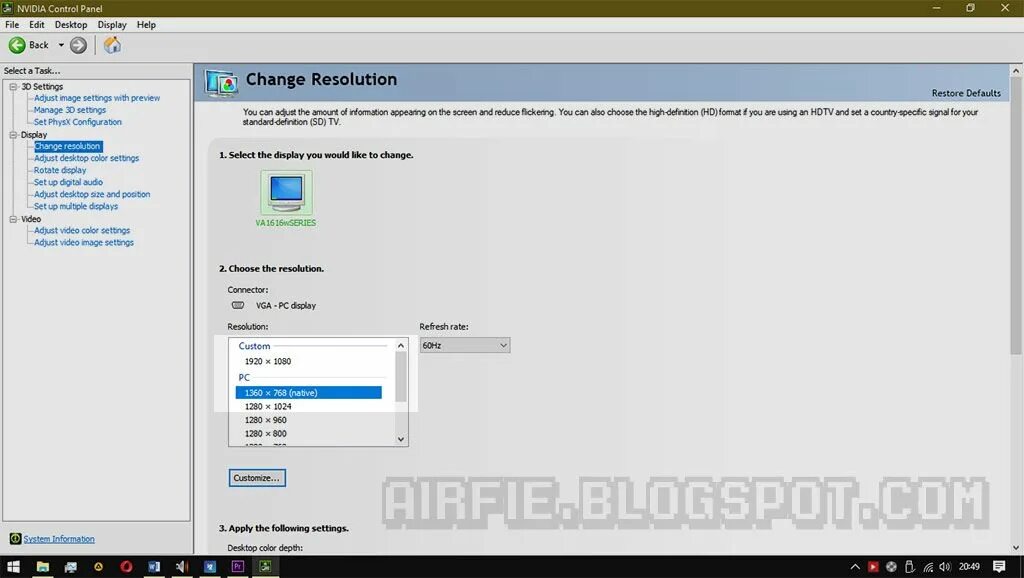Open Adjust desktop color settings
This screenshot has width=1024, height=578.
86,158
